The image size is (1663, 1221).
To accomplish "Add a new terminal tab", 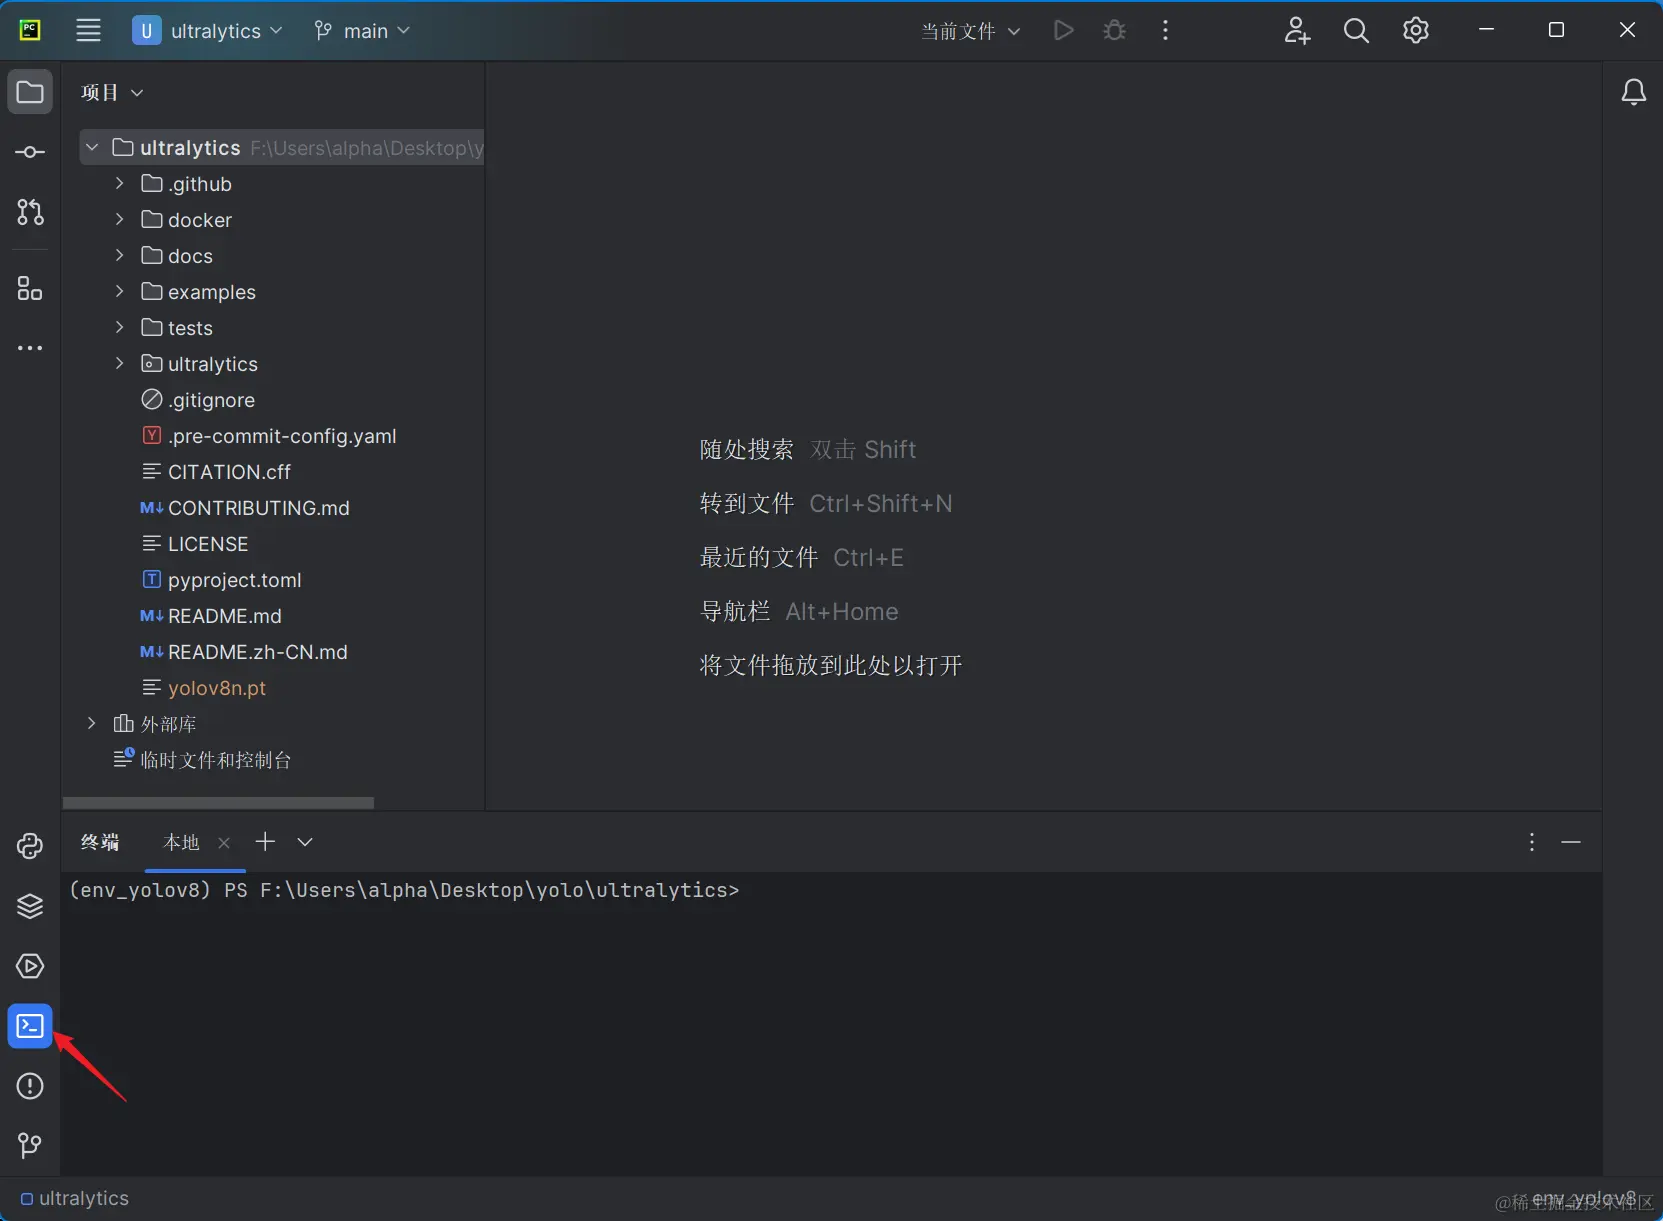I will click(x=265, y=842).
